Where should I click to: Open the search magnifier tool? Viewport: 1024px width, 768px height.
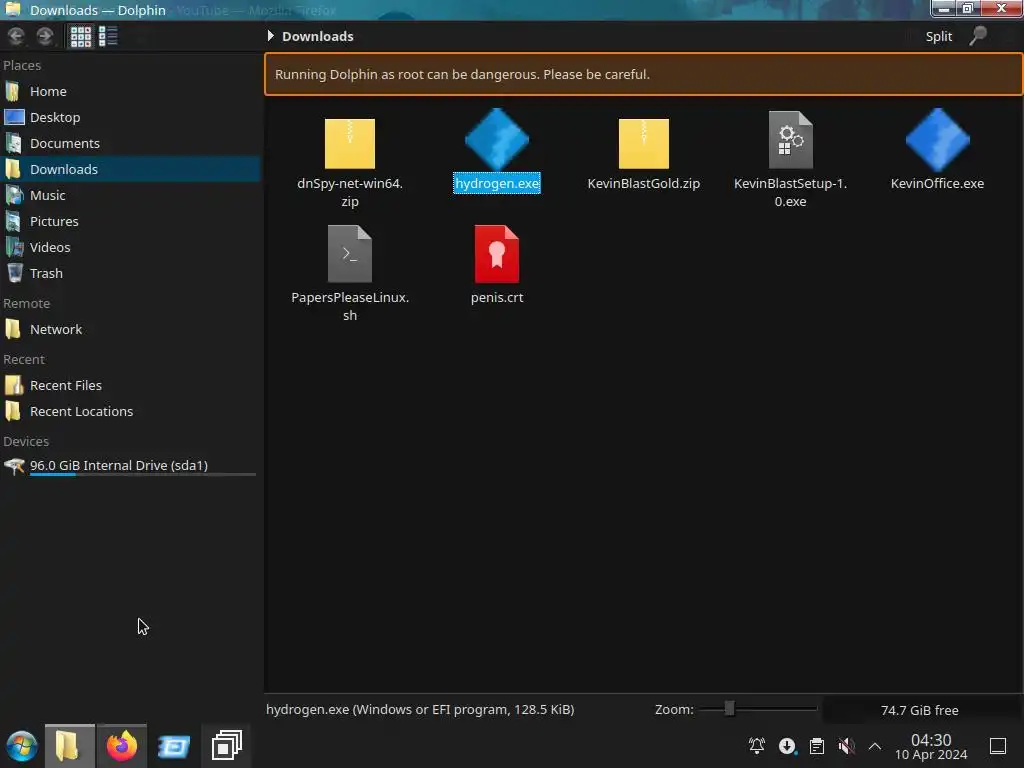[x=978, y=36]
